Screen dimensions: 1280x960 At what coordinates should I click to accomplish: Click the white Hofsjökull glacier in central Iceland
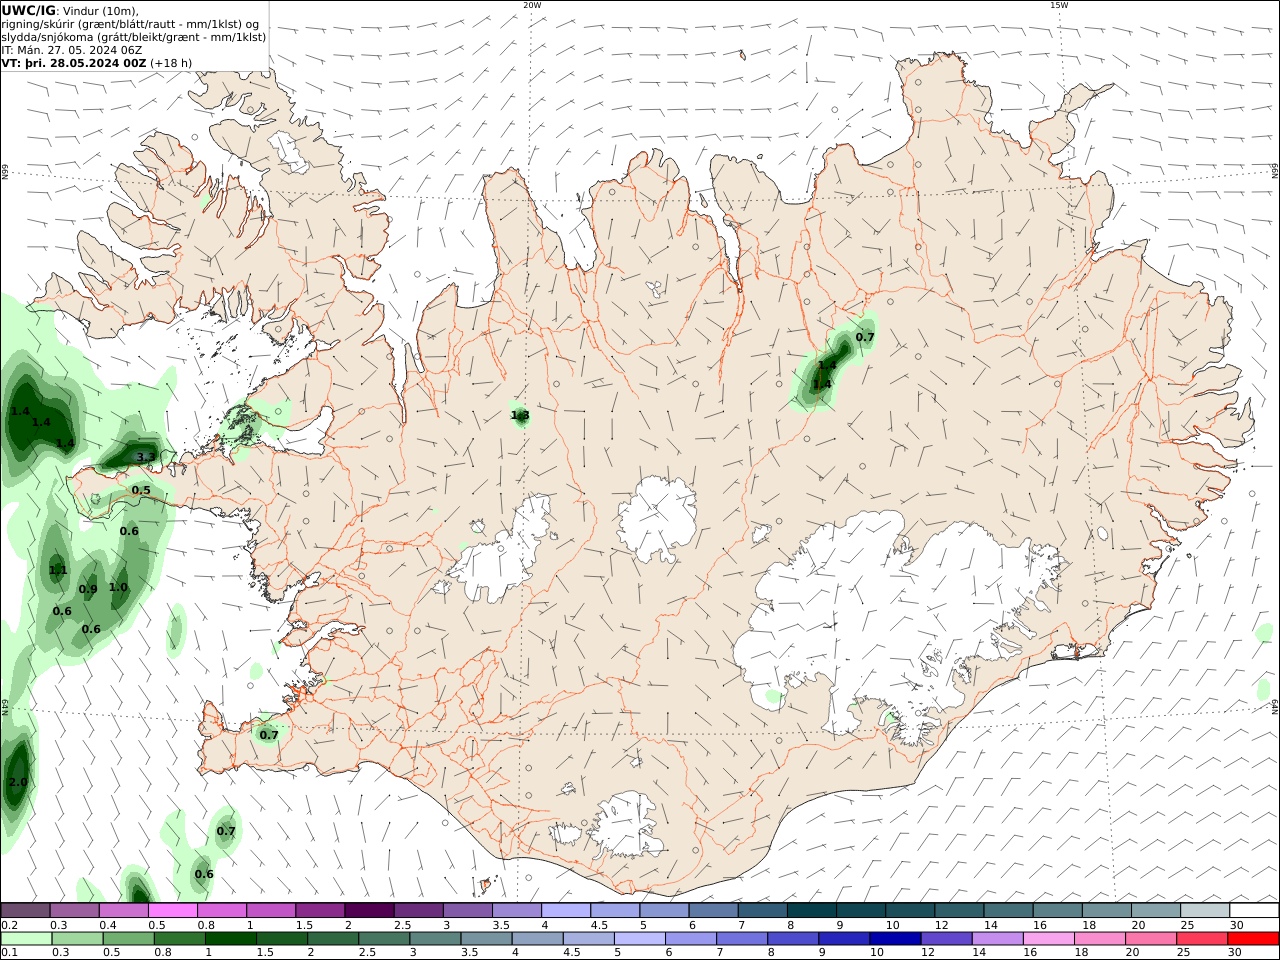click(x=658, y=518)
